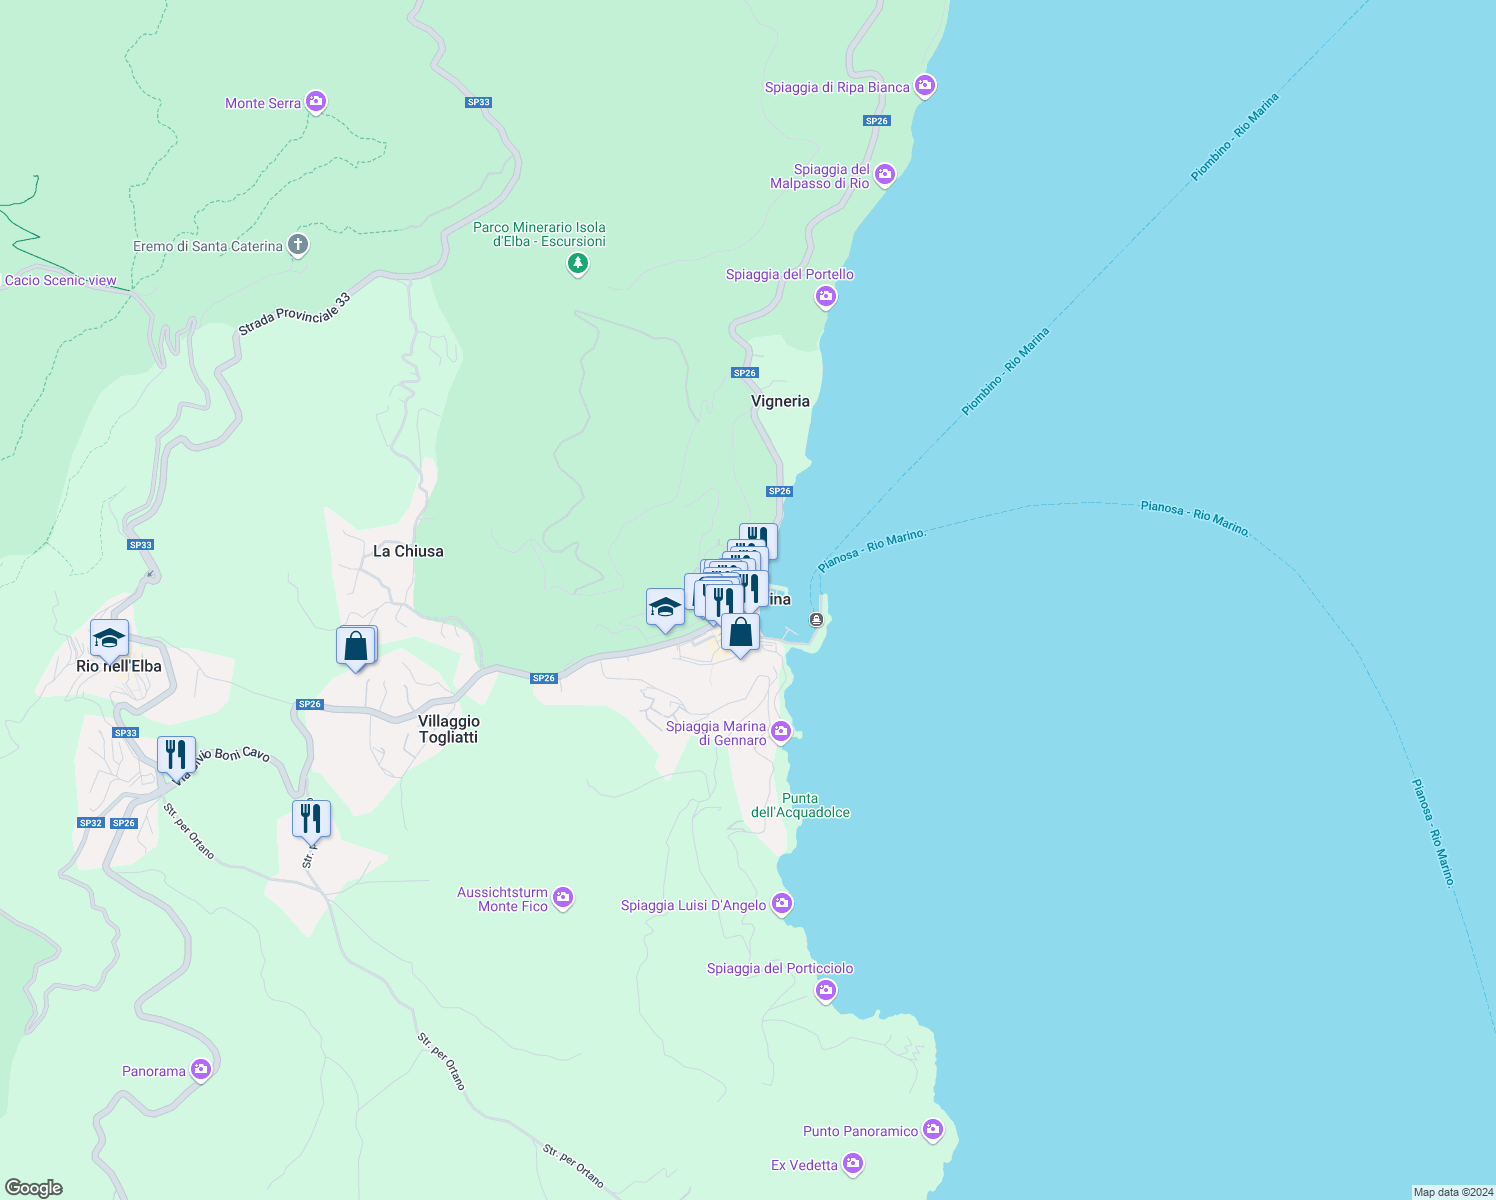Select the Aussichtsturm Monte Fico label

(503, 899)
